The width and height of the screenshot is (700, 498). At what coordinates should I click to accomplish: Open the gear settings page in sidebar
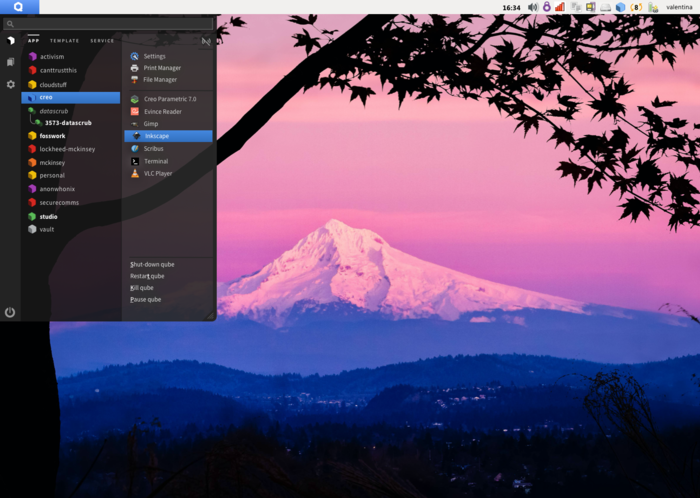[x=11, y=84]
